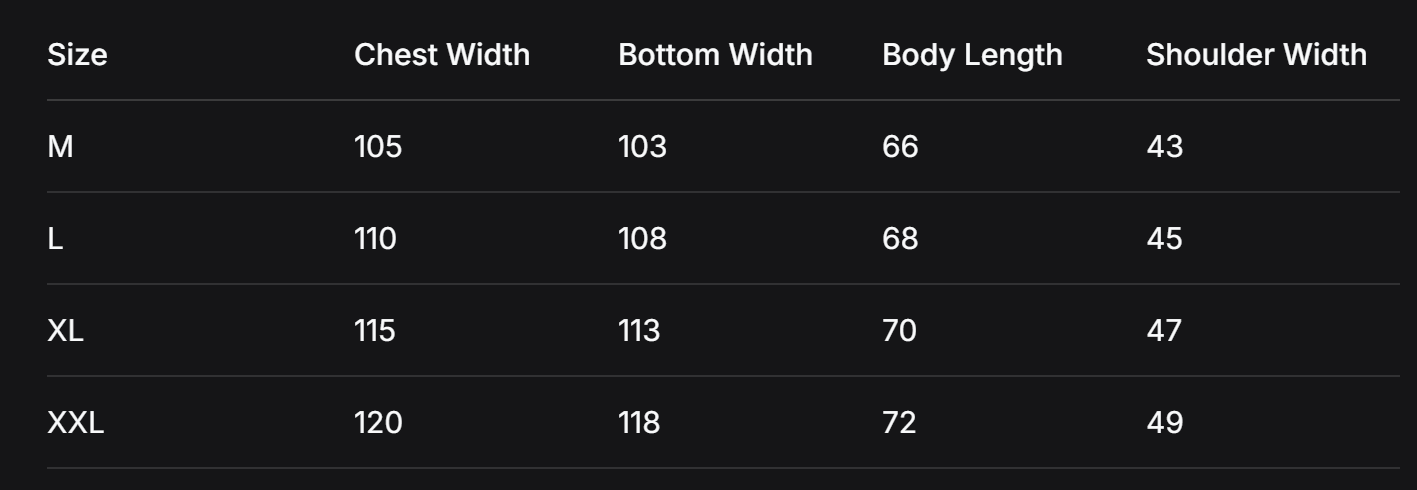Click shoulder width value 45

pyautogui.click(x=1164, y=239)
